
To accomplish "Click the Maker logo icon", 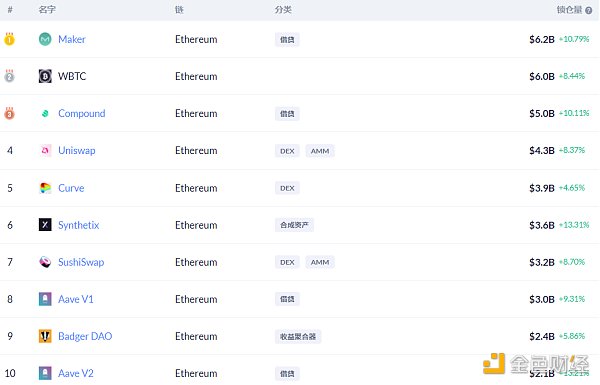I will point(45,39).
